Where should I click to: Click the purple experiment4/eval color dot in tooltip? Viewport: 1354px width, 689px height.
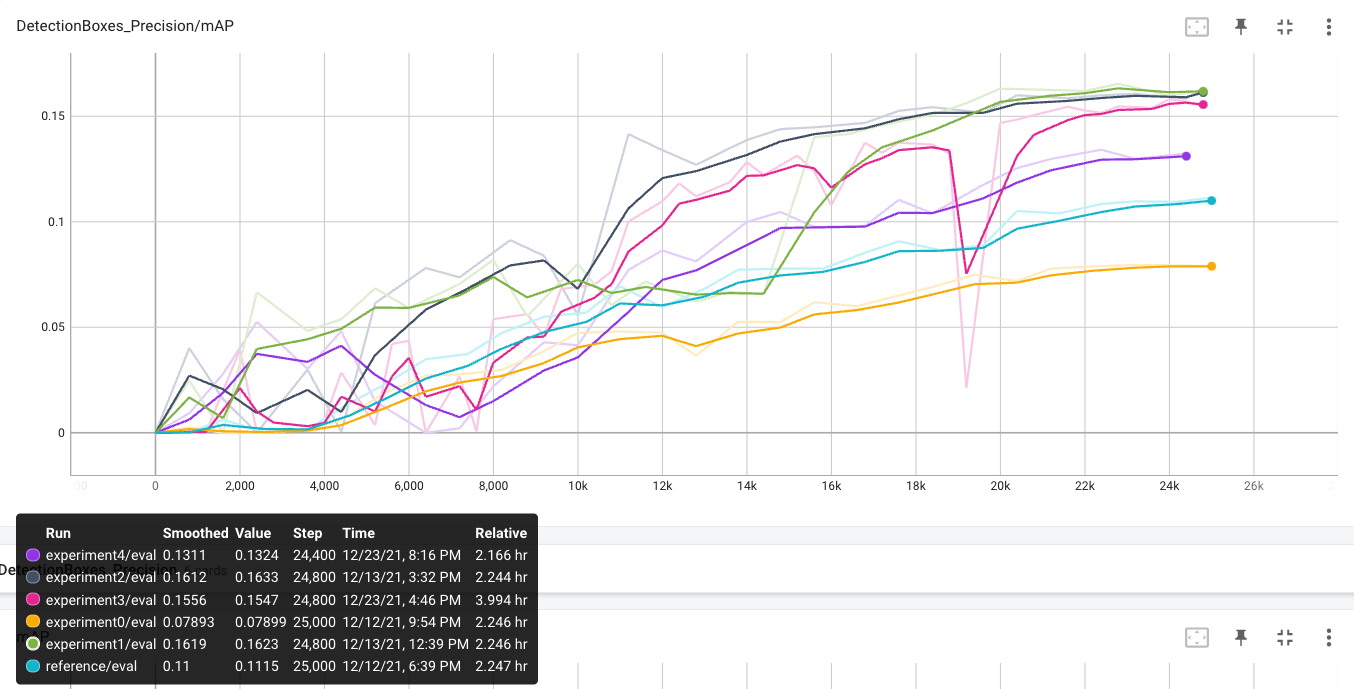33,555
